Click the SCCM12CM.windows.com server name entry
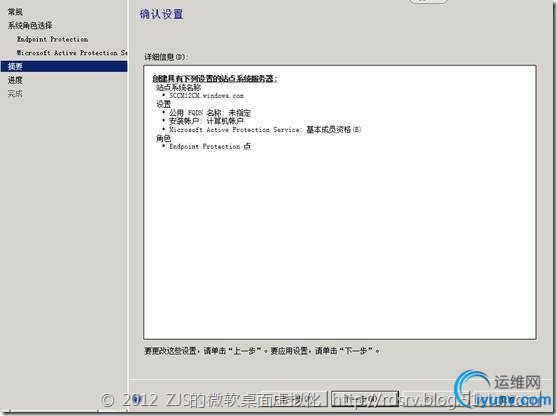Image resolution: width=557 pixels, height=416 pixels. coord(206,96)
